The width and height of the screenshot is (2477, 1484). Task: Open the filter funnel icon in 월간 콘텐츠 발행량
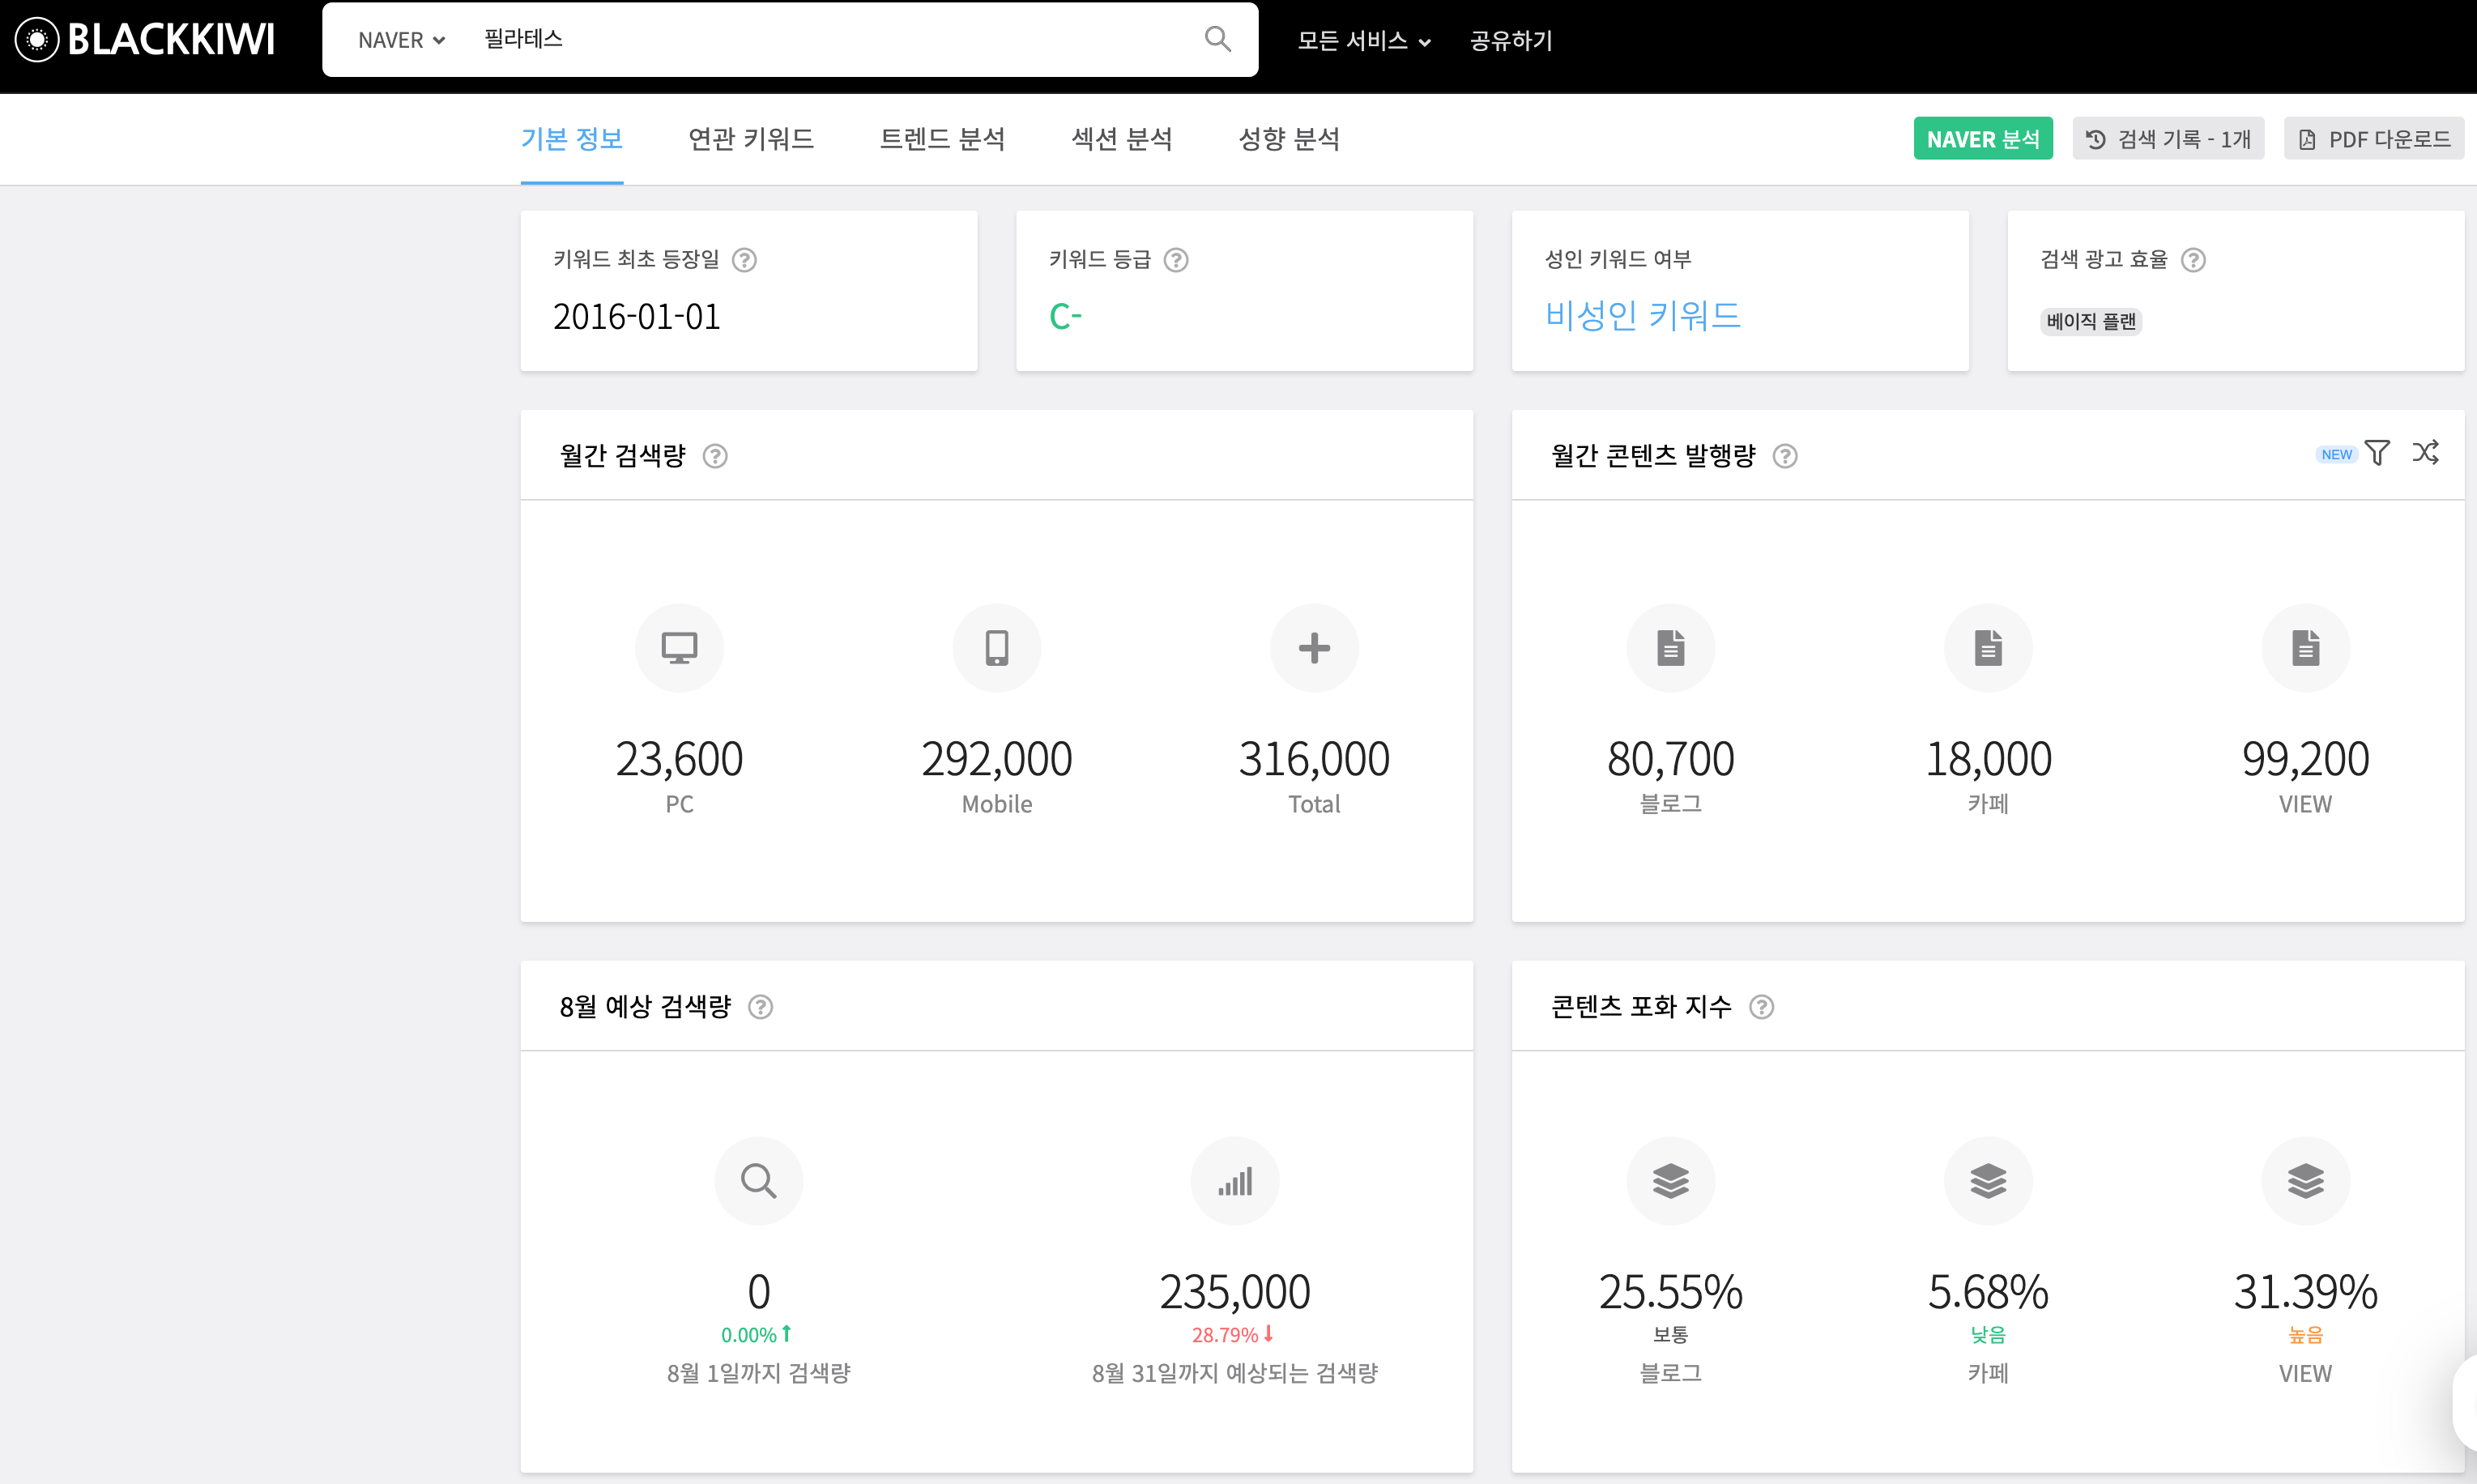coord(2377,453)
